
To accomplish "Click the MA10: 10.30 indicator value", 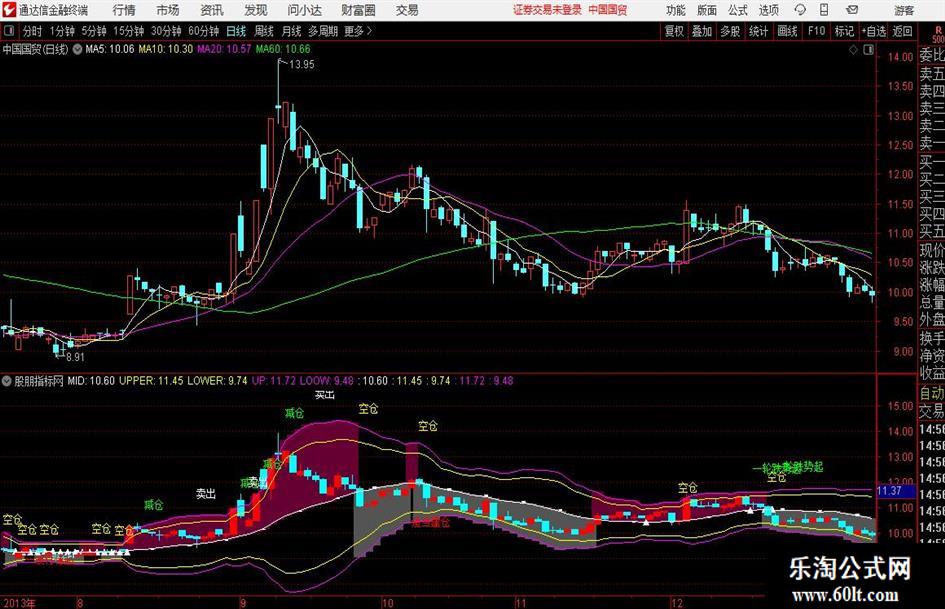I will (x=166, y=49).
